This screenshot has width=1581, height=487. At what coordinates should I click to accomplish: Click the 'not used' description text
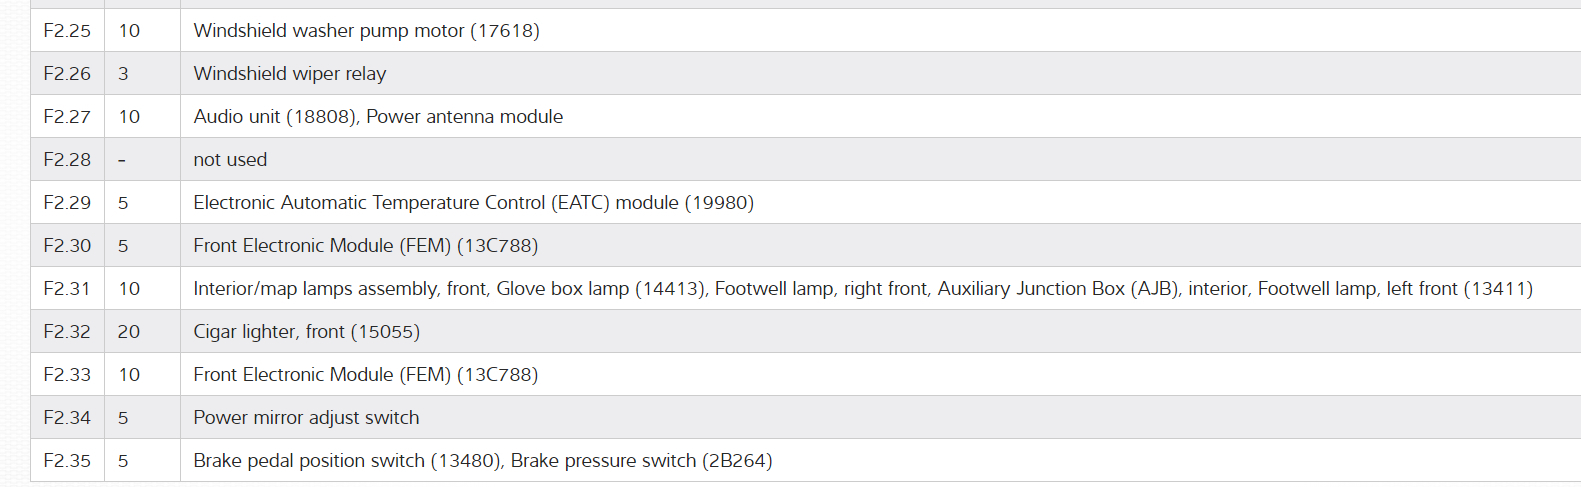(x=230, y=160)
